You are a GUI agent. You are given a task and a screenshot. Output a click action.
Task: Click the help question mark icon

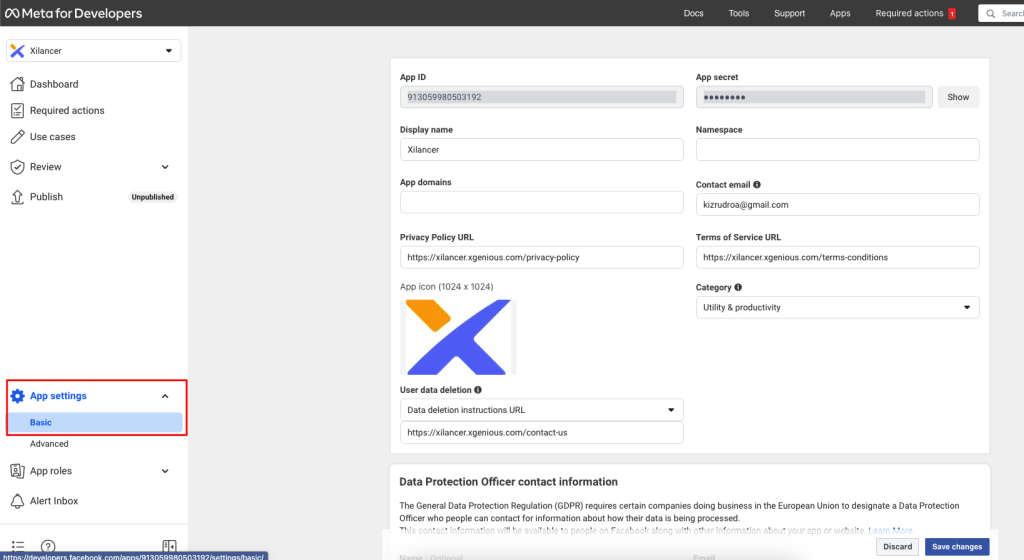point(48,546)
